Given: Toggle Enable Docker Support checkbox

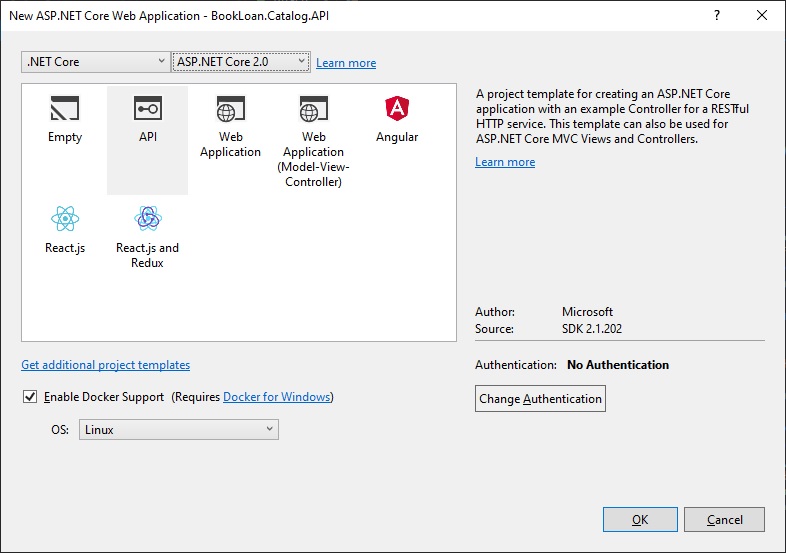Looking at the screenshot, I should (30, 397).
